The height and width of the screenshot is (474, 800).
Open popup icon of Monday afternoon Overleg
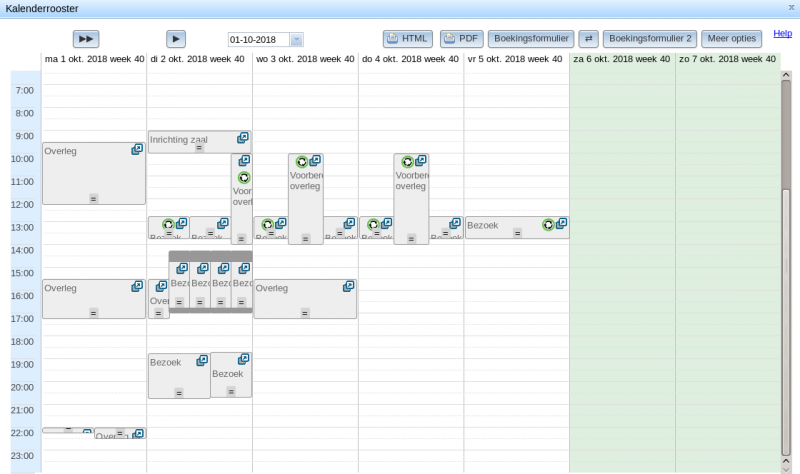(137, 286)
